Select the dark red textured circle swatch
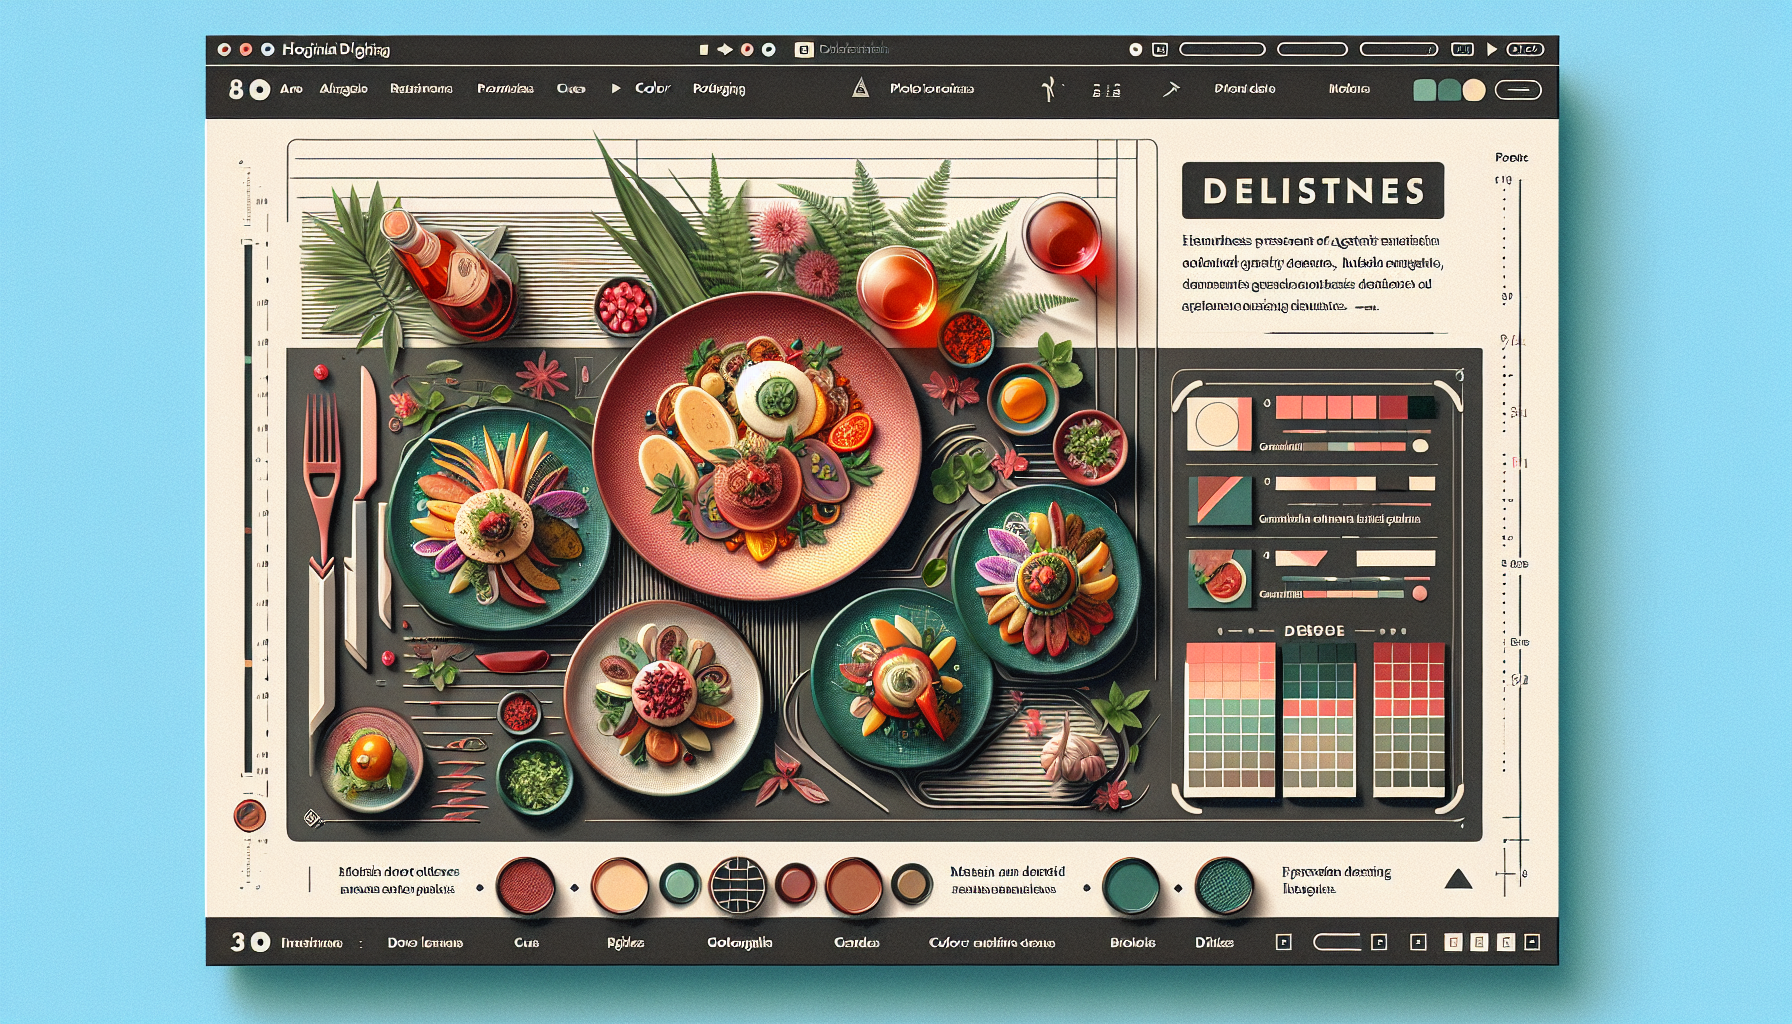Viewport: 1792px width, 1024px height. coord(526,885)
